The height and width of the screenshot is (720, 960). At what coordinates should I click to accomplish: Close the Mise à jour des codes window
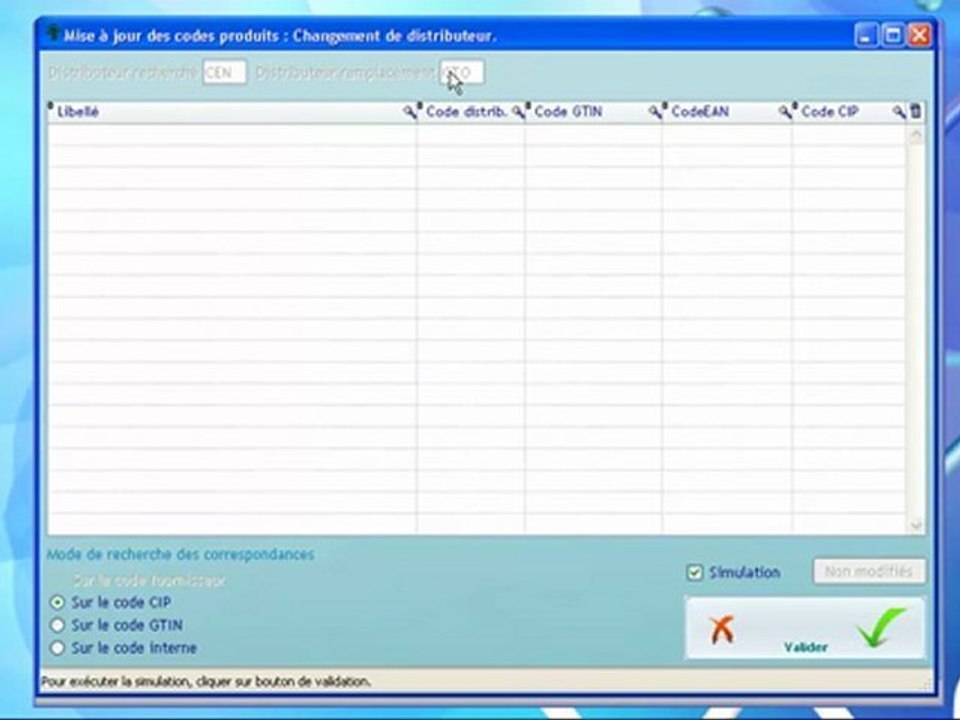pyautogui.click(x=919, y=36)
